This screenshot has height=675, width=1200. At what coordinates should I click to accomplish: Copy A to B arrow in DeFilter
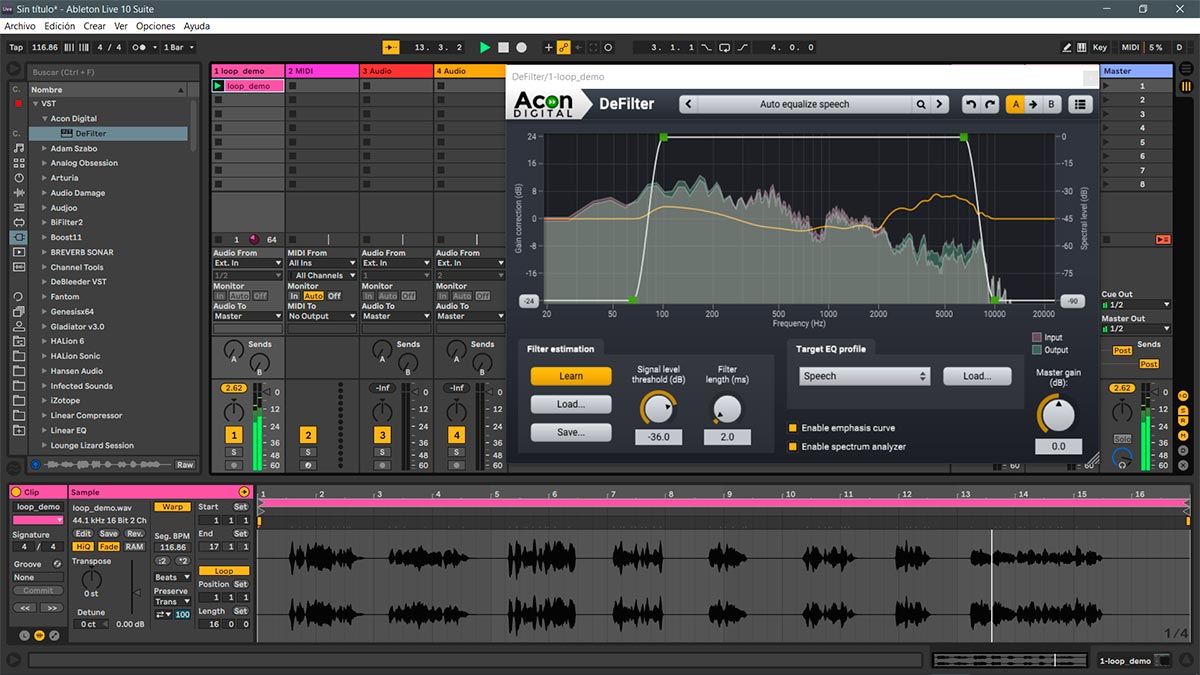(1033, 104)
